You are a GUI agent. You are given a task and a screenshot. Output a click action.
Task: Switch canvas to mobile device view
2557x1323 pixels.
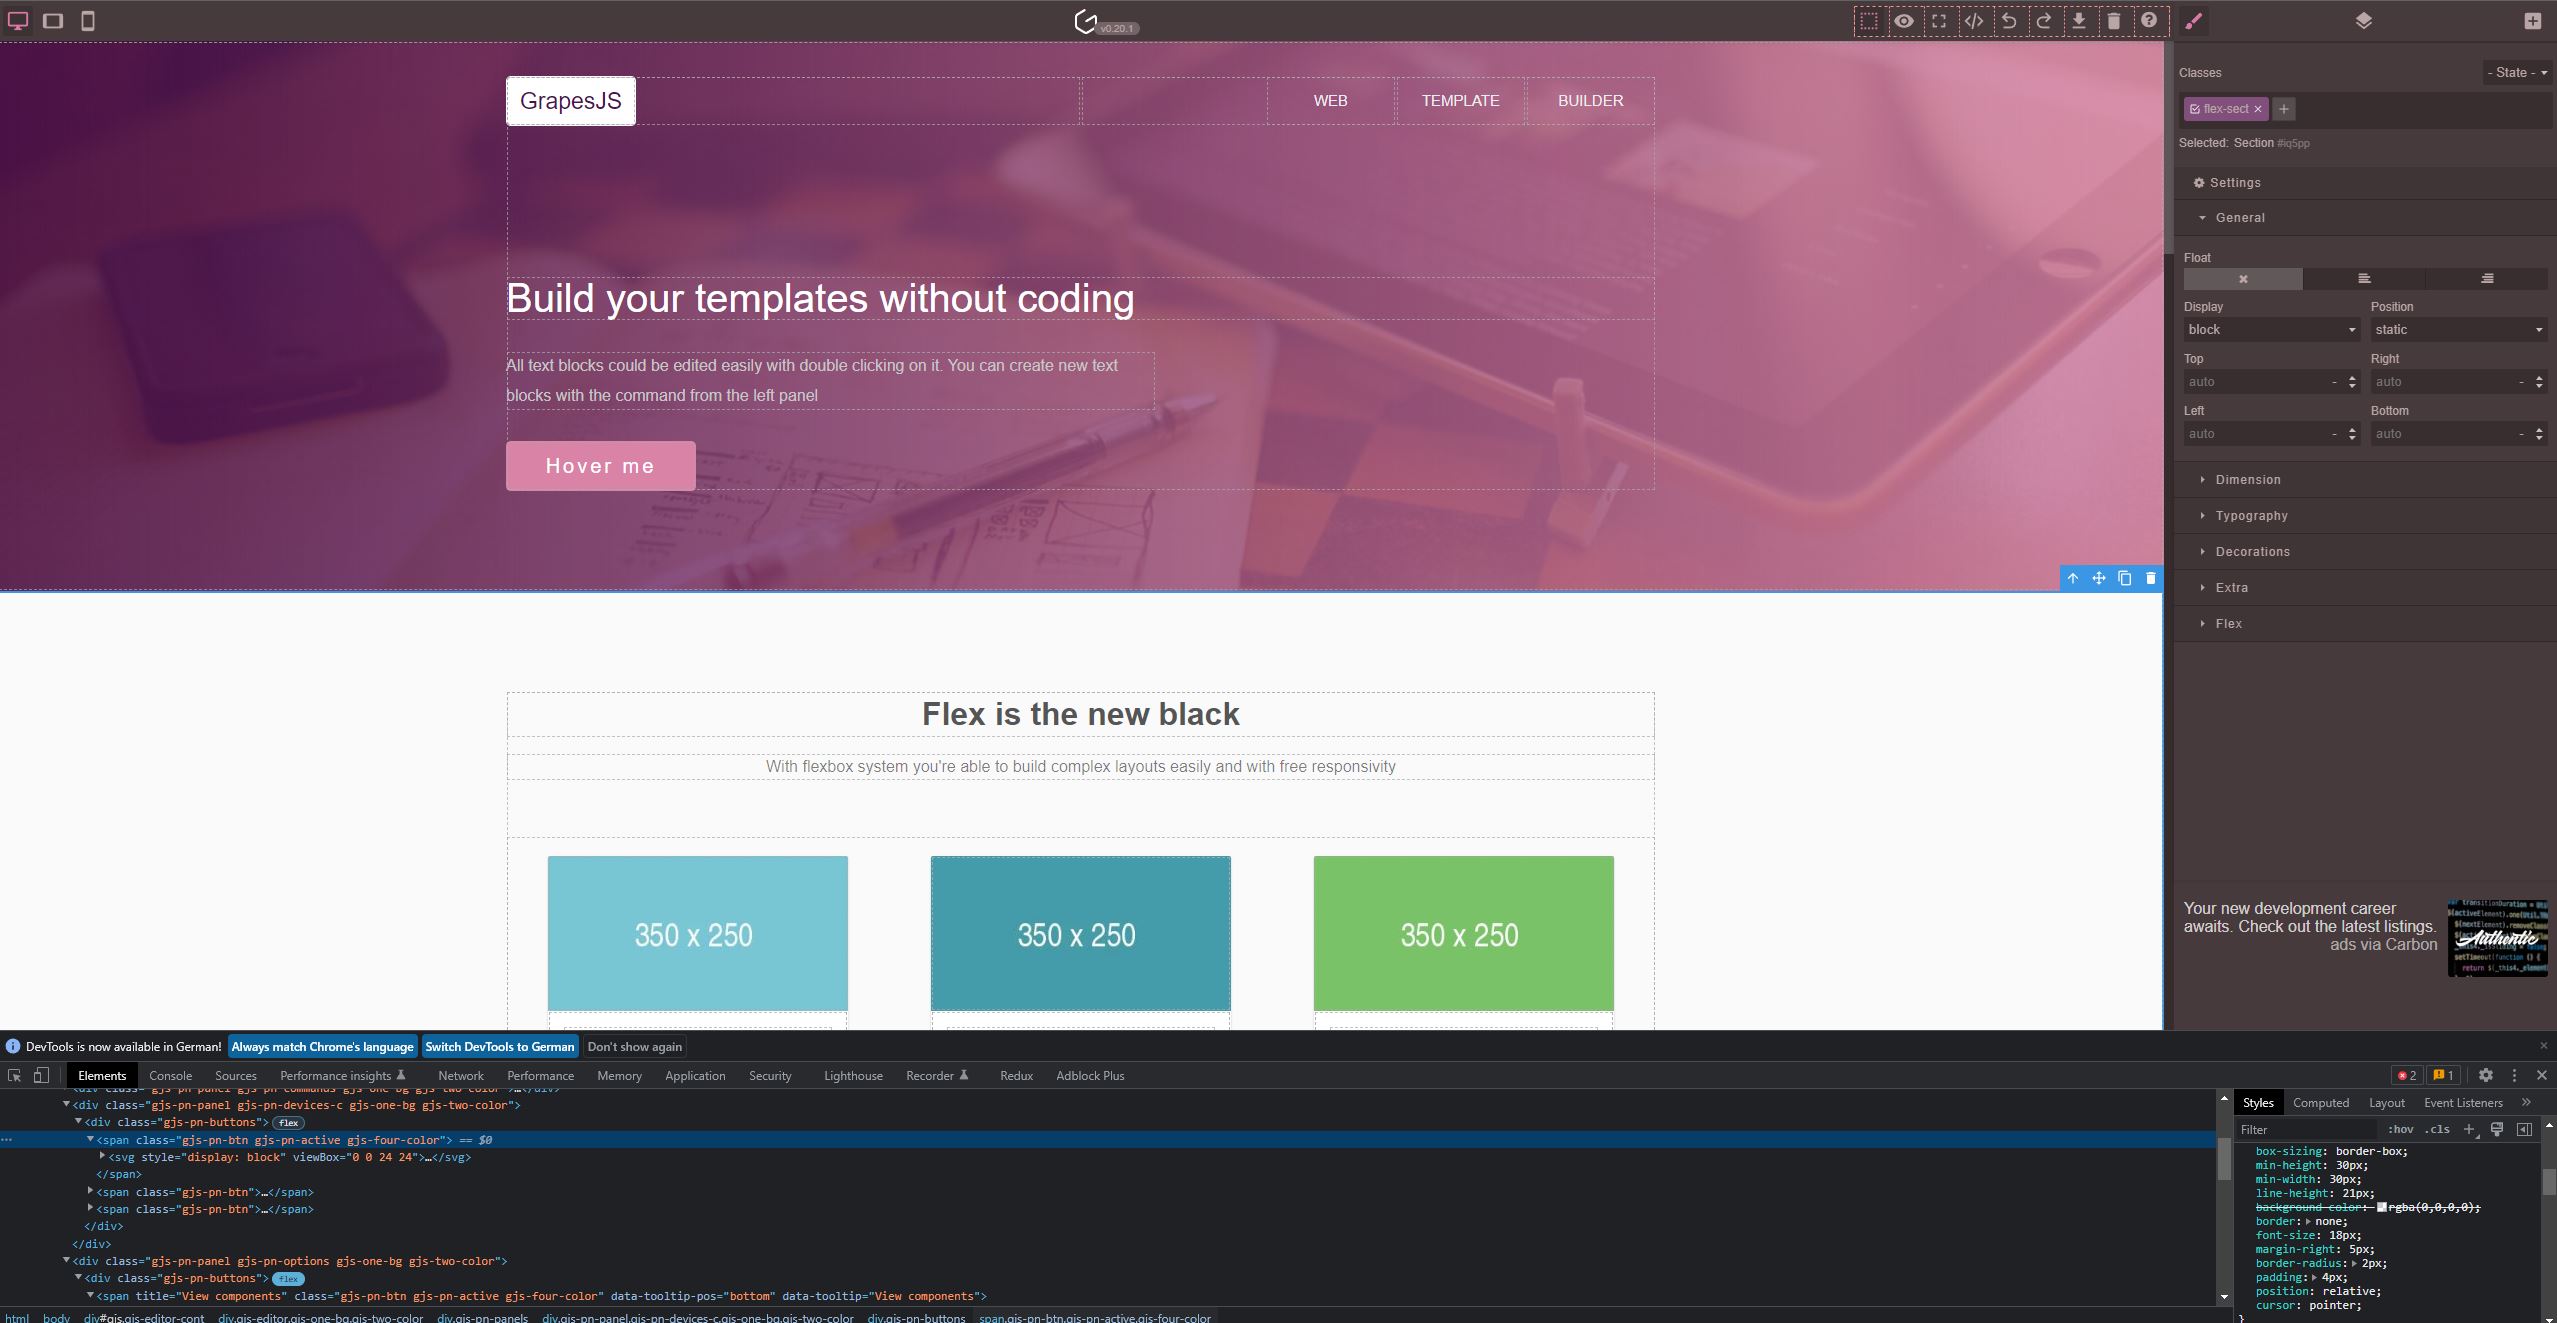[88, 20]
